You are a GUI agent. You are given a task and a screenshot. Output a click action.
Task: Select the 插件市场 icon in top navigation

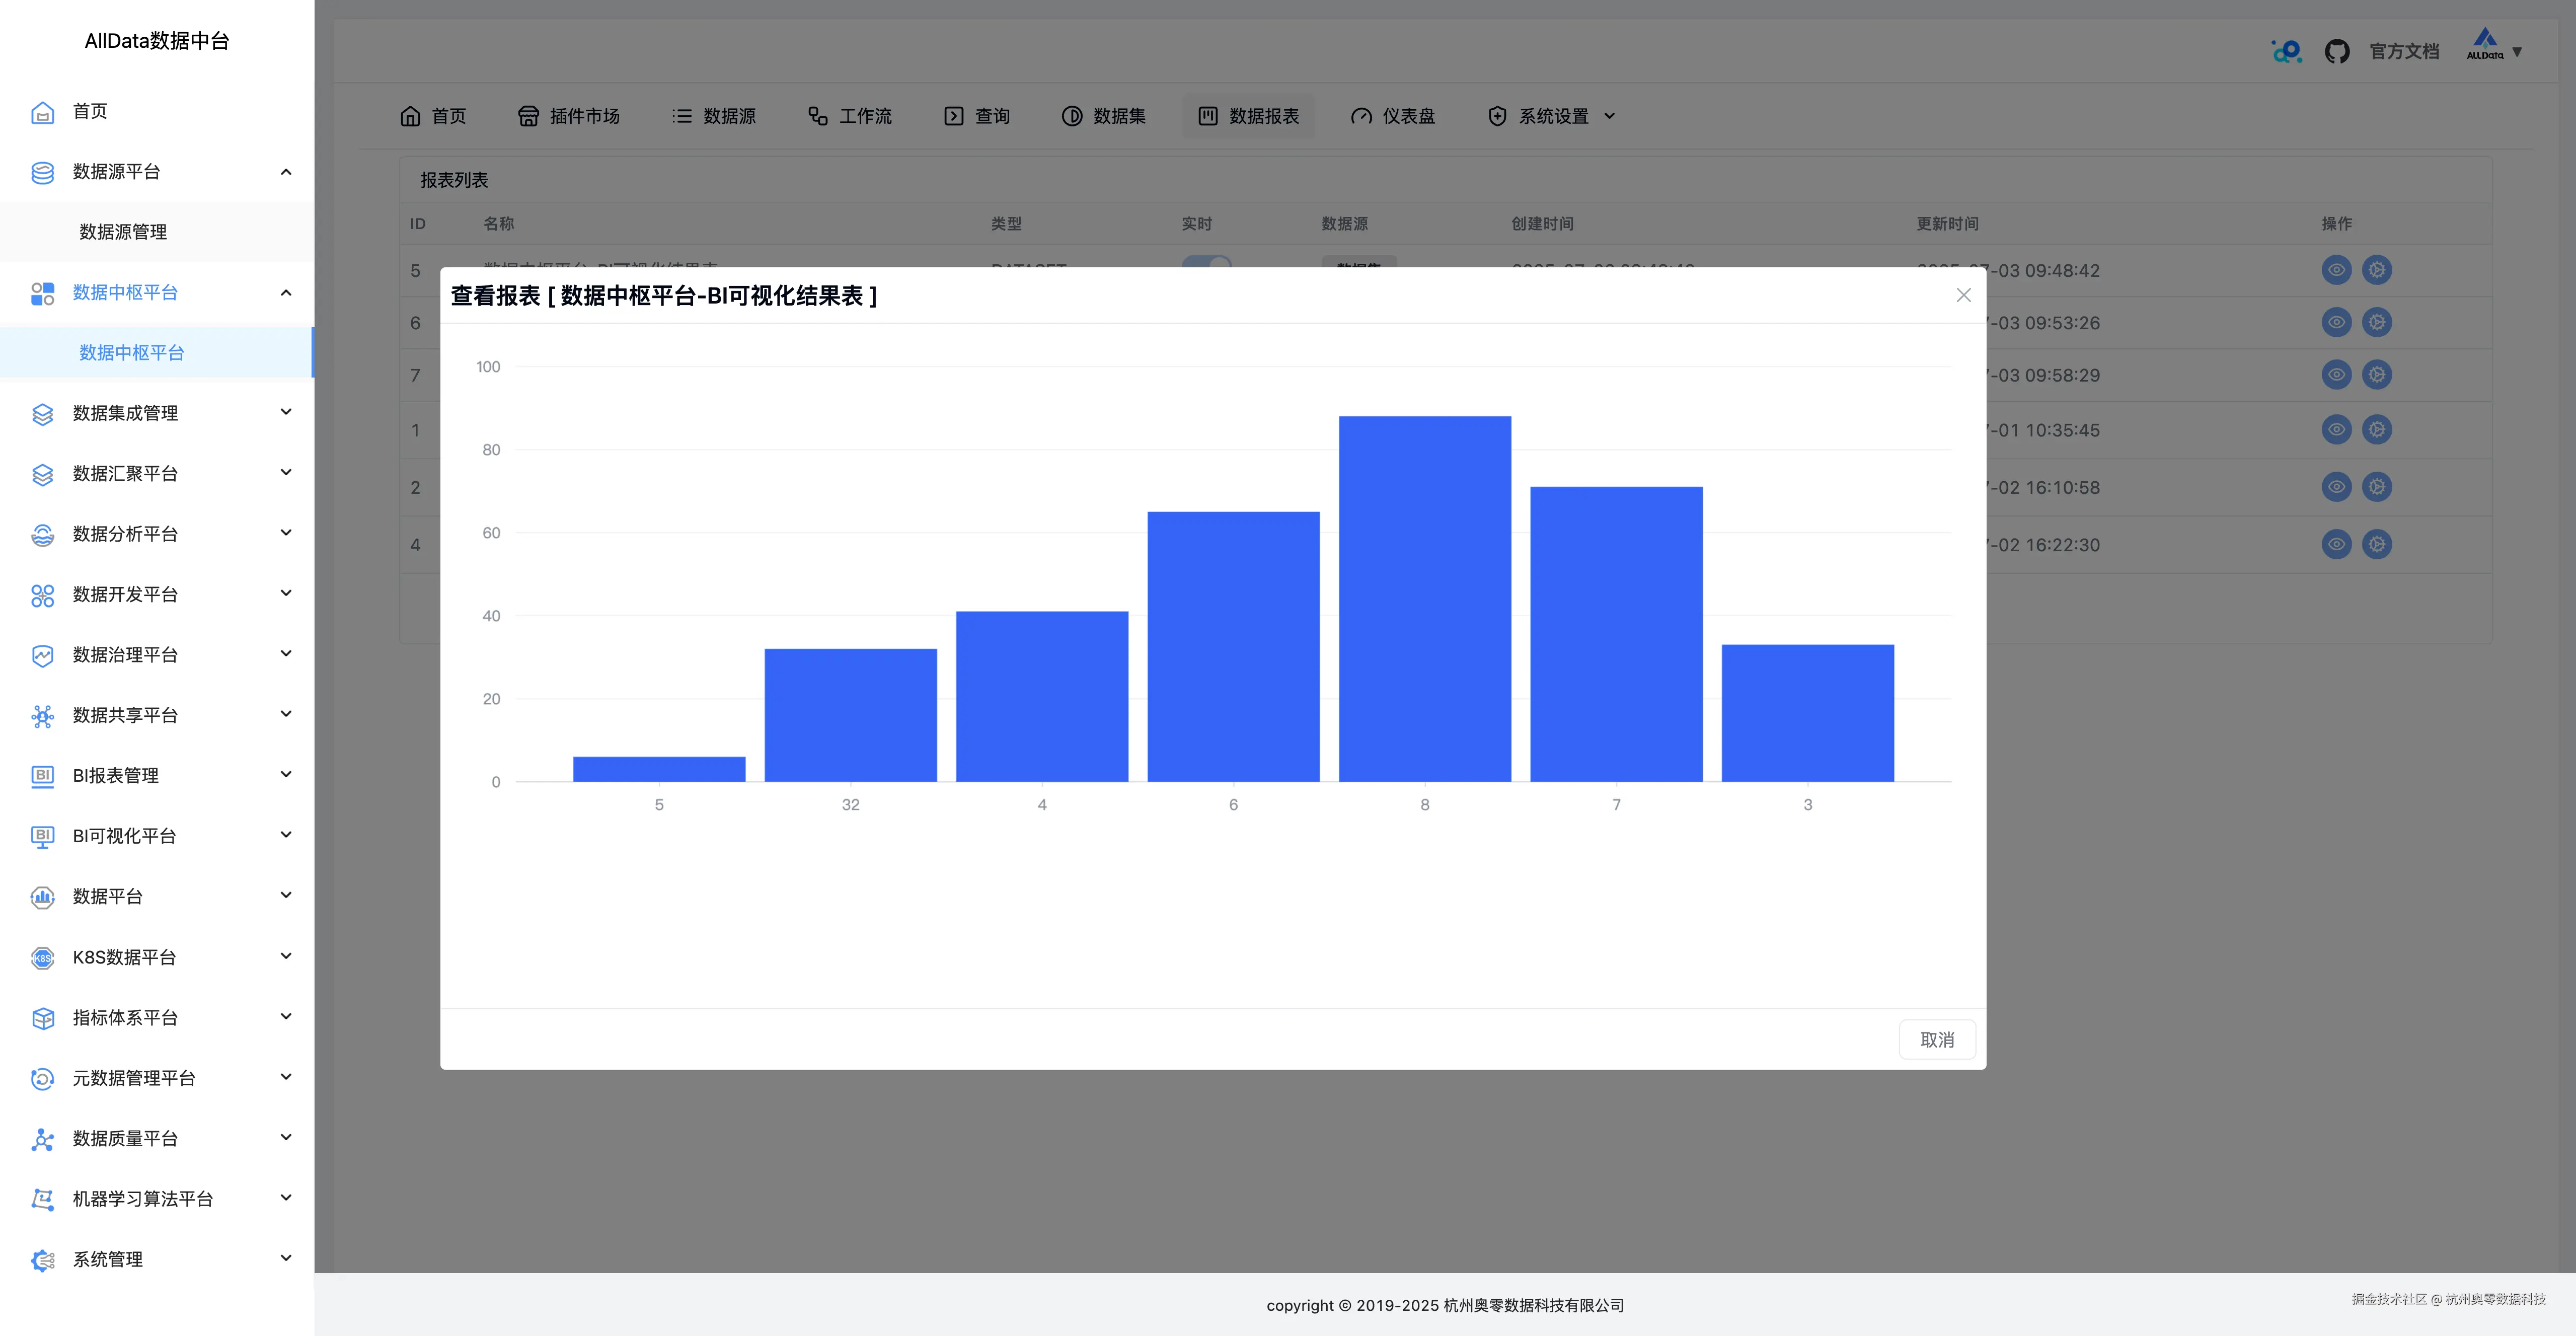click(x=529, y=116)
